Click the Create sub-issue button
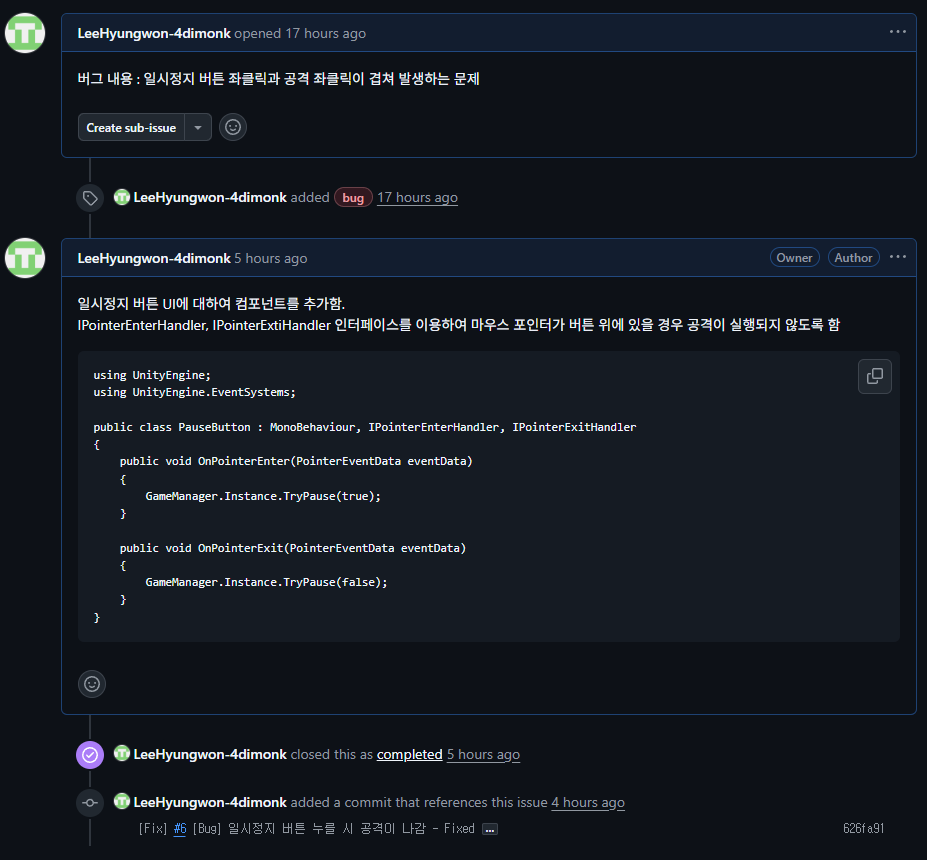Image resolution: width=927 pixels, height=860 pixels. pyautogui.click(x=131, y=128)
